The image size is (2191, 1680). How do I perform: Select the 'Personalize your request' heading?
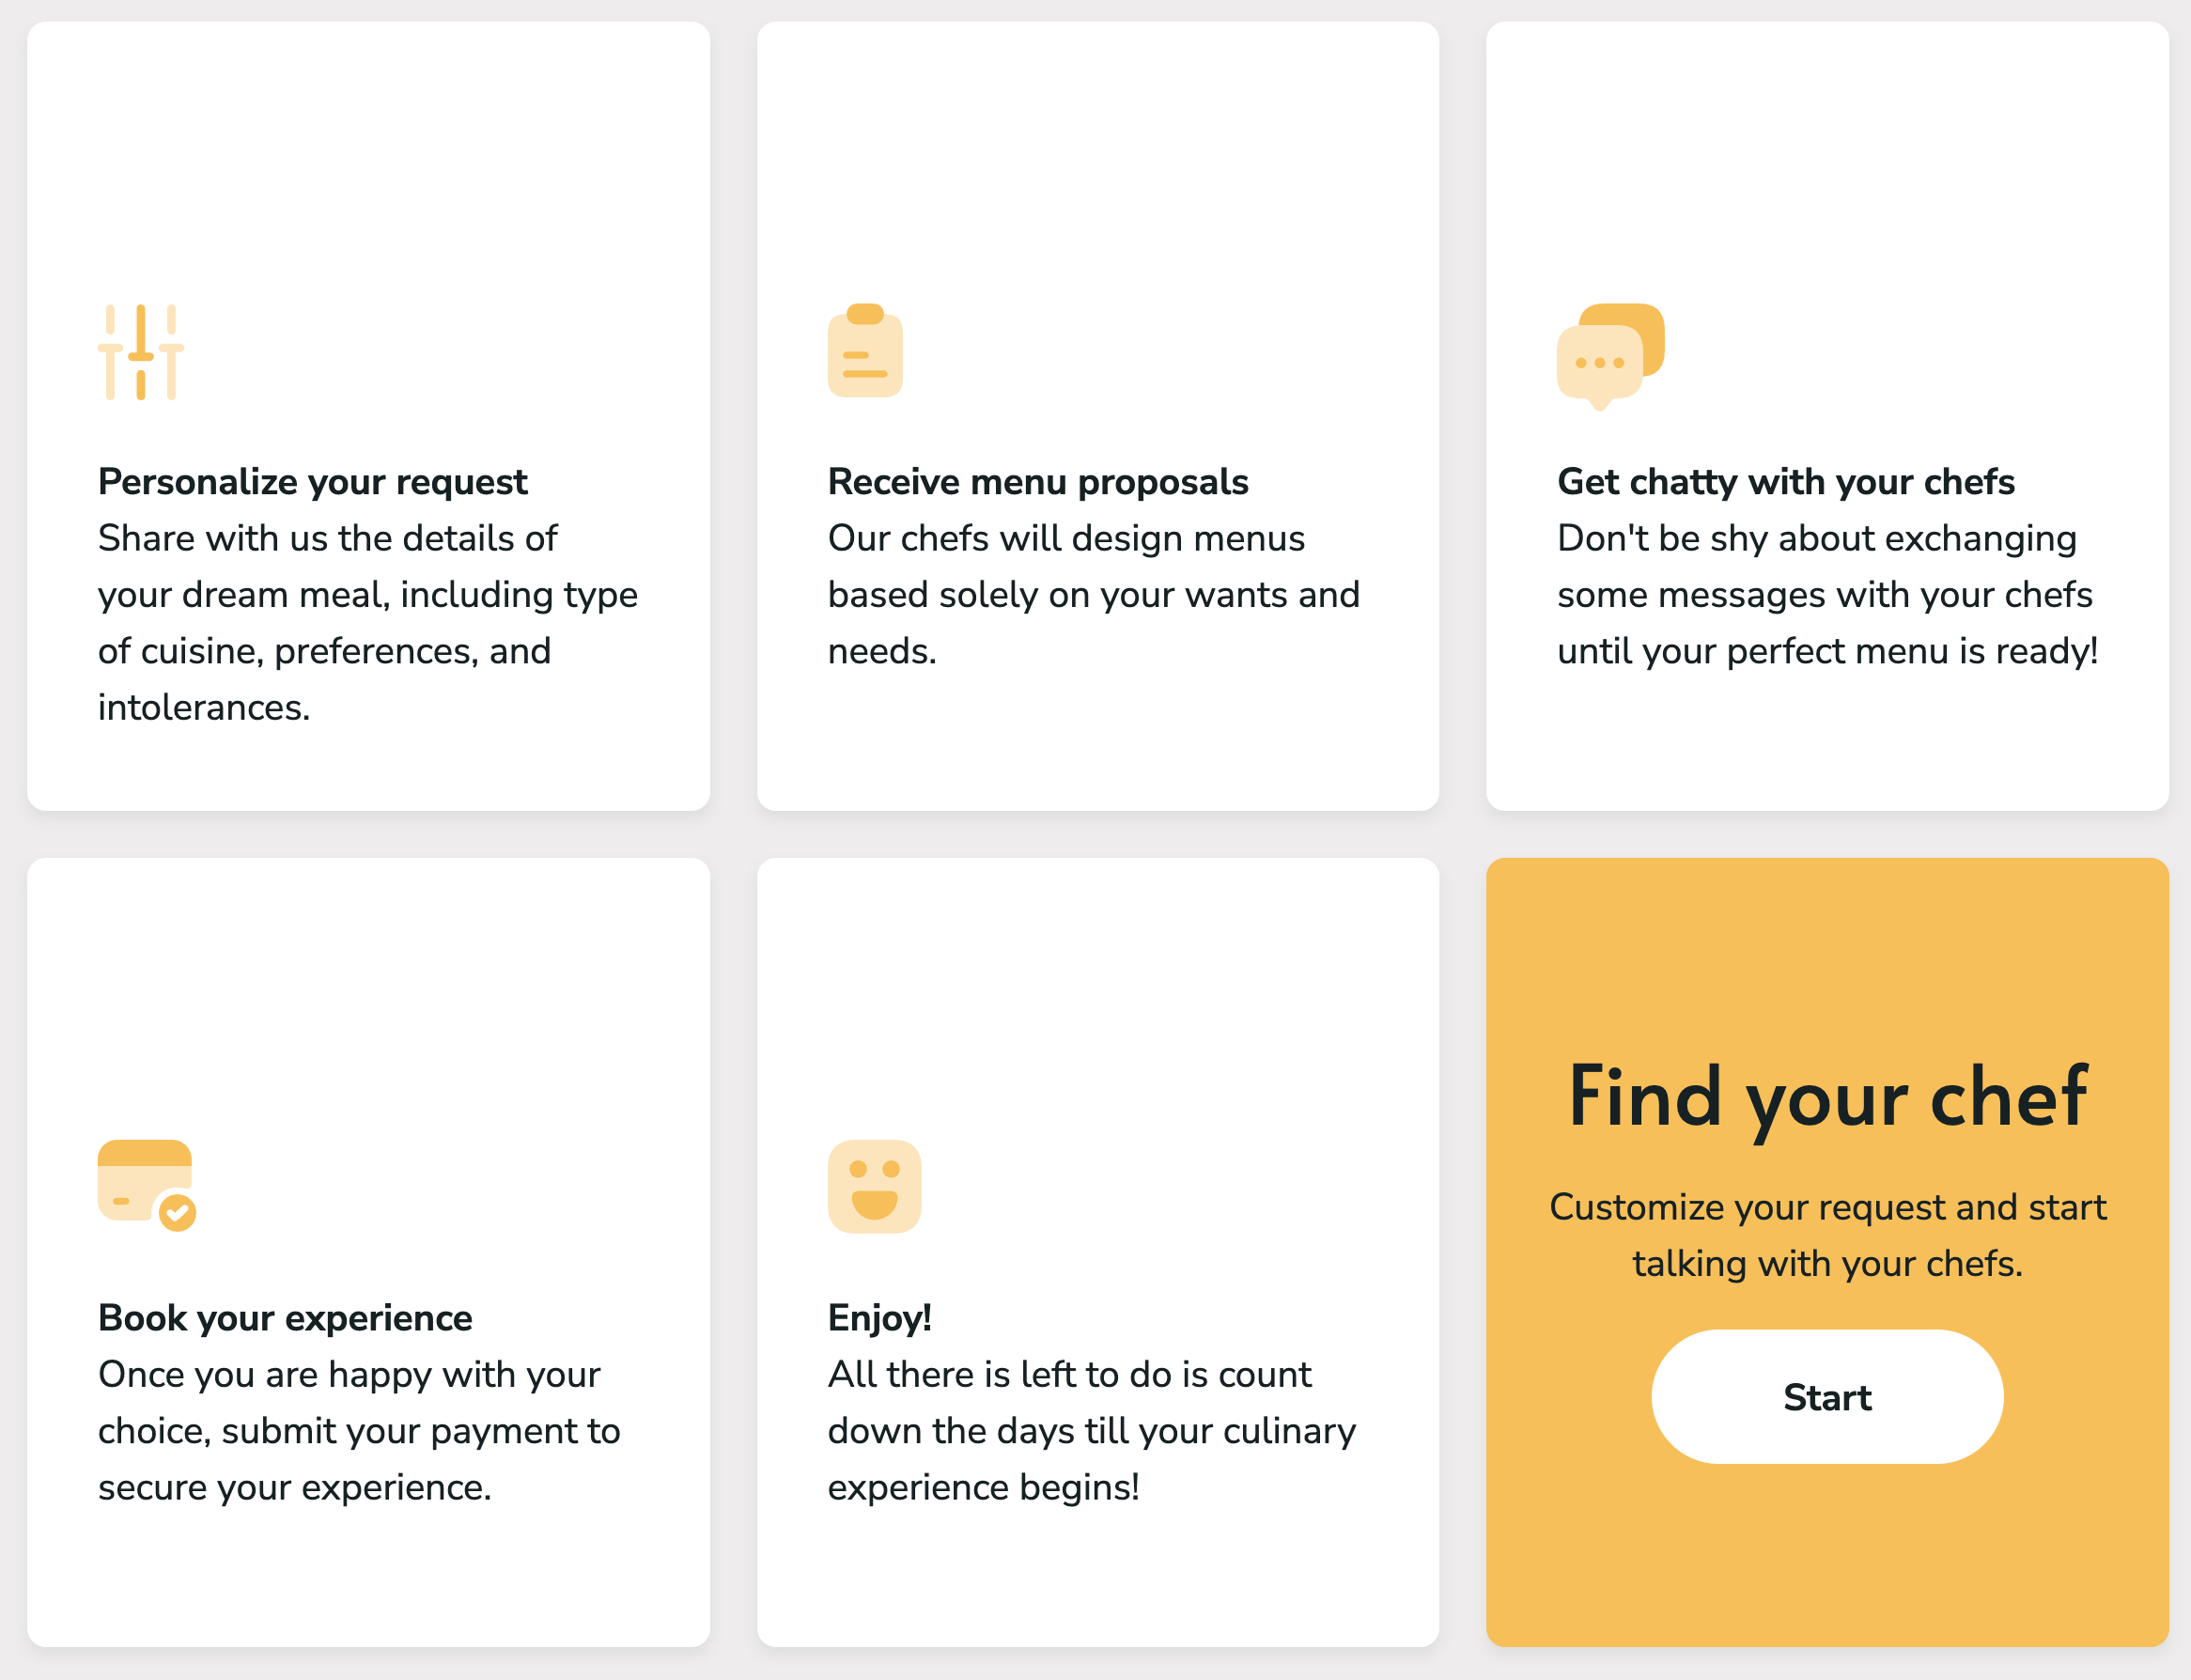point(312,482)
